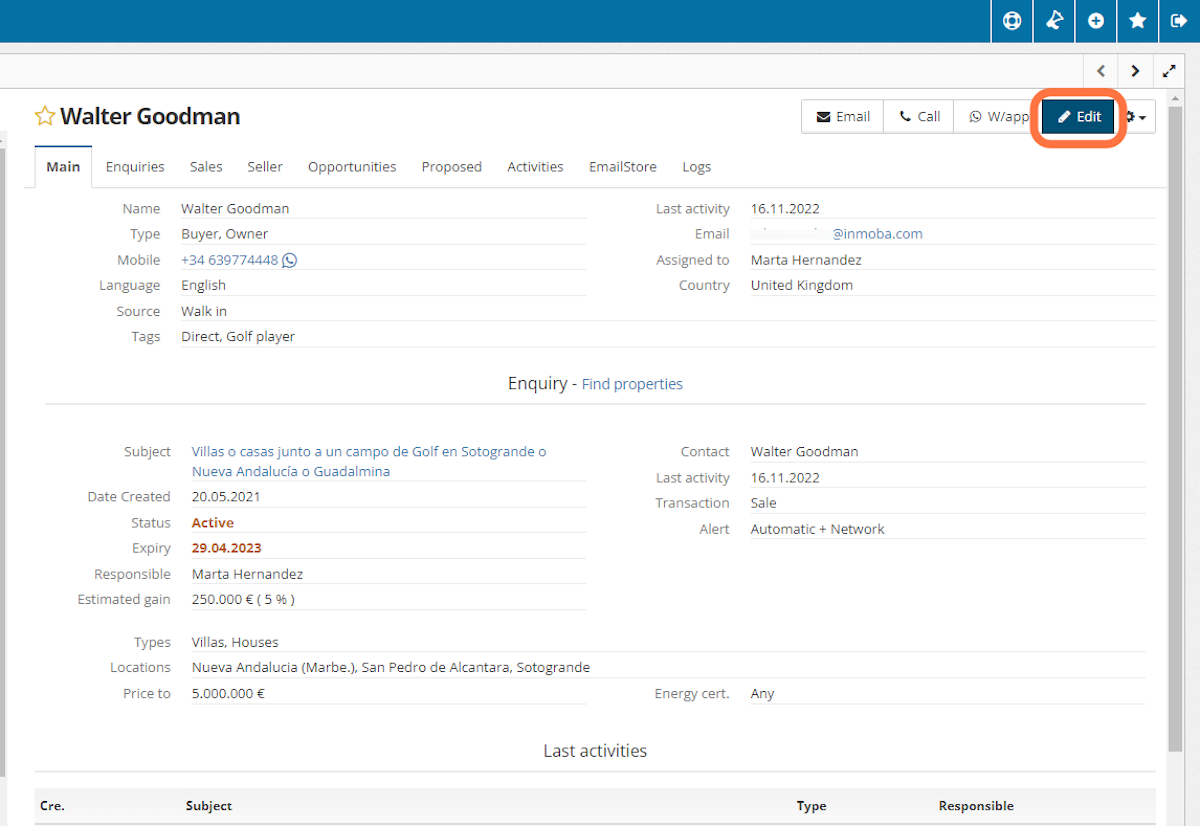The width and height of the screenshot is (1200, 826).
Task: Open the Opportunities tab
Action: tap(352, 167)
